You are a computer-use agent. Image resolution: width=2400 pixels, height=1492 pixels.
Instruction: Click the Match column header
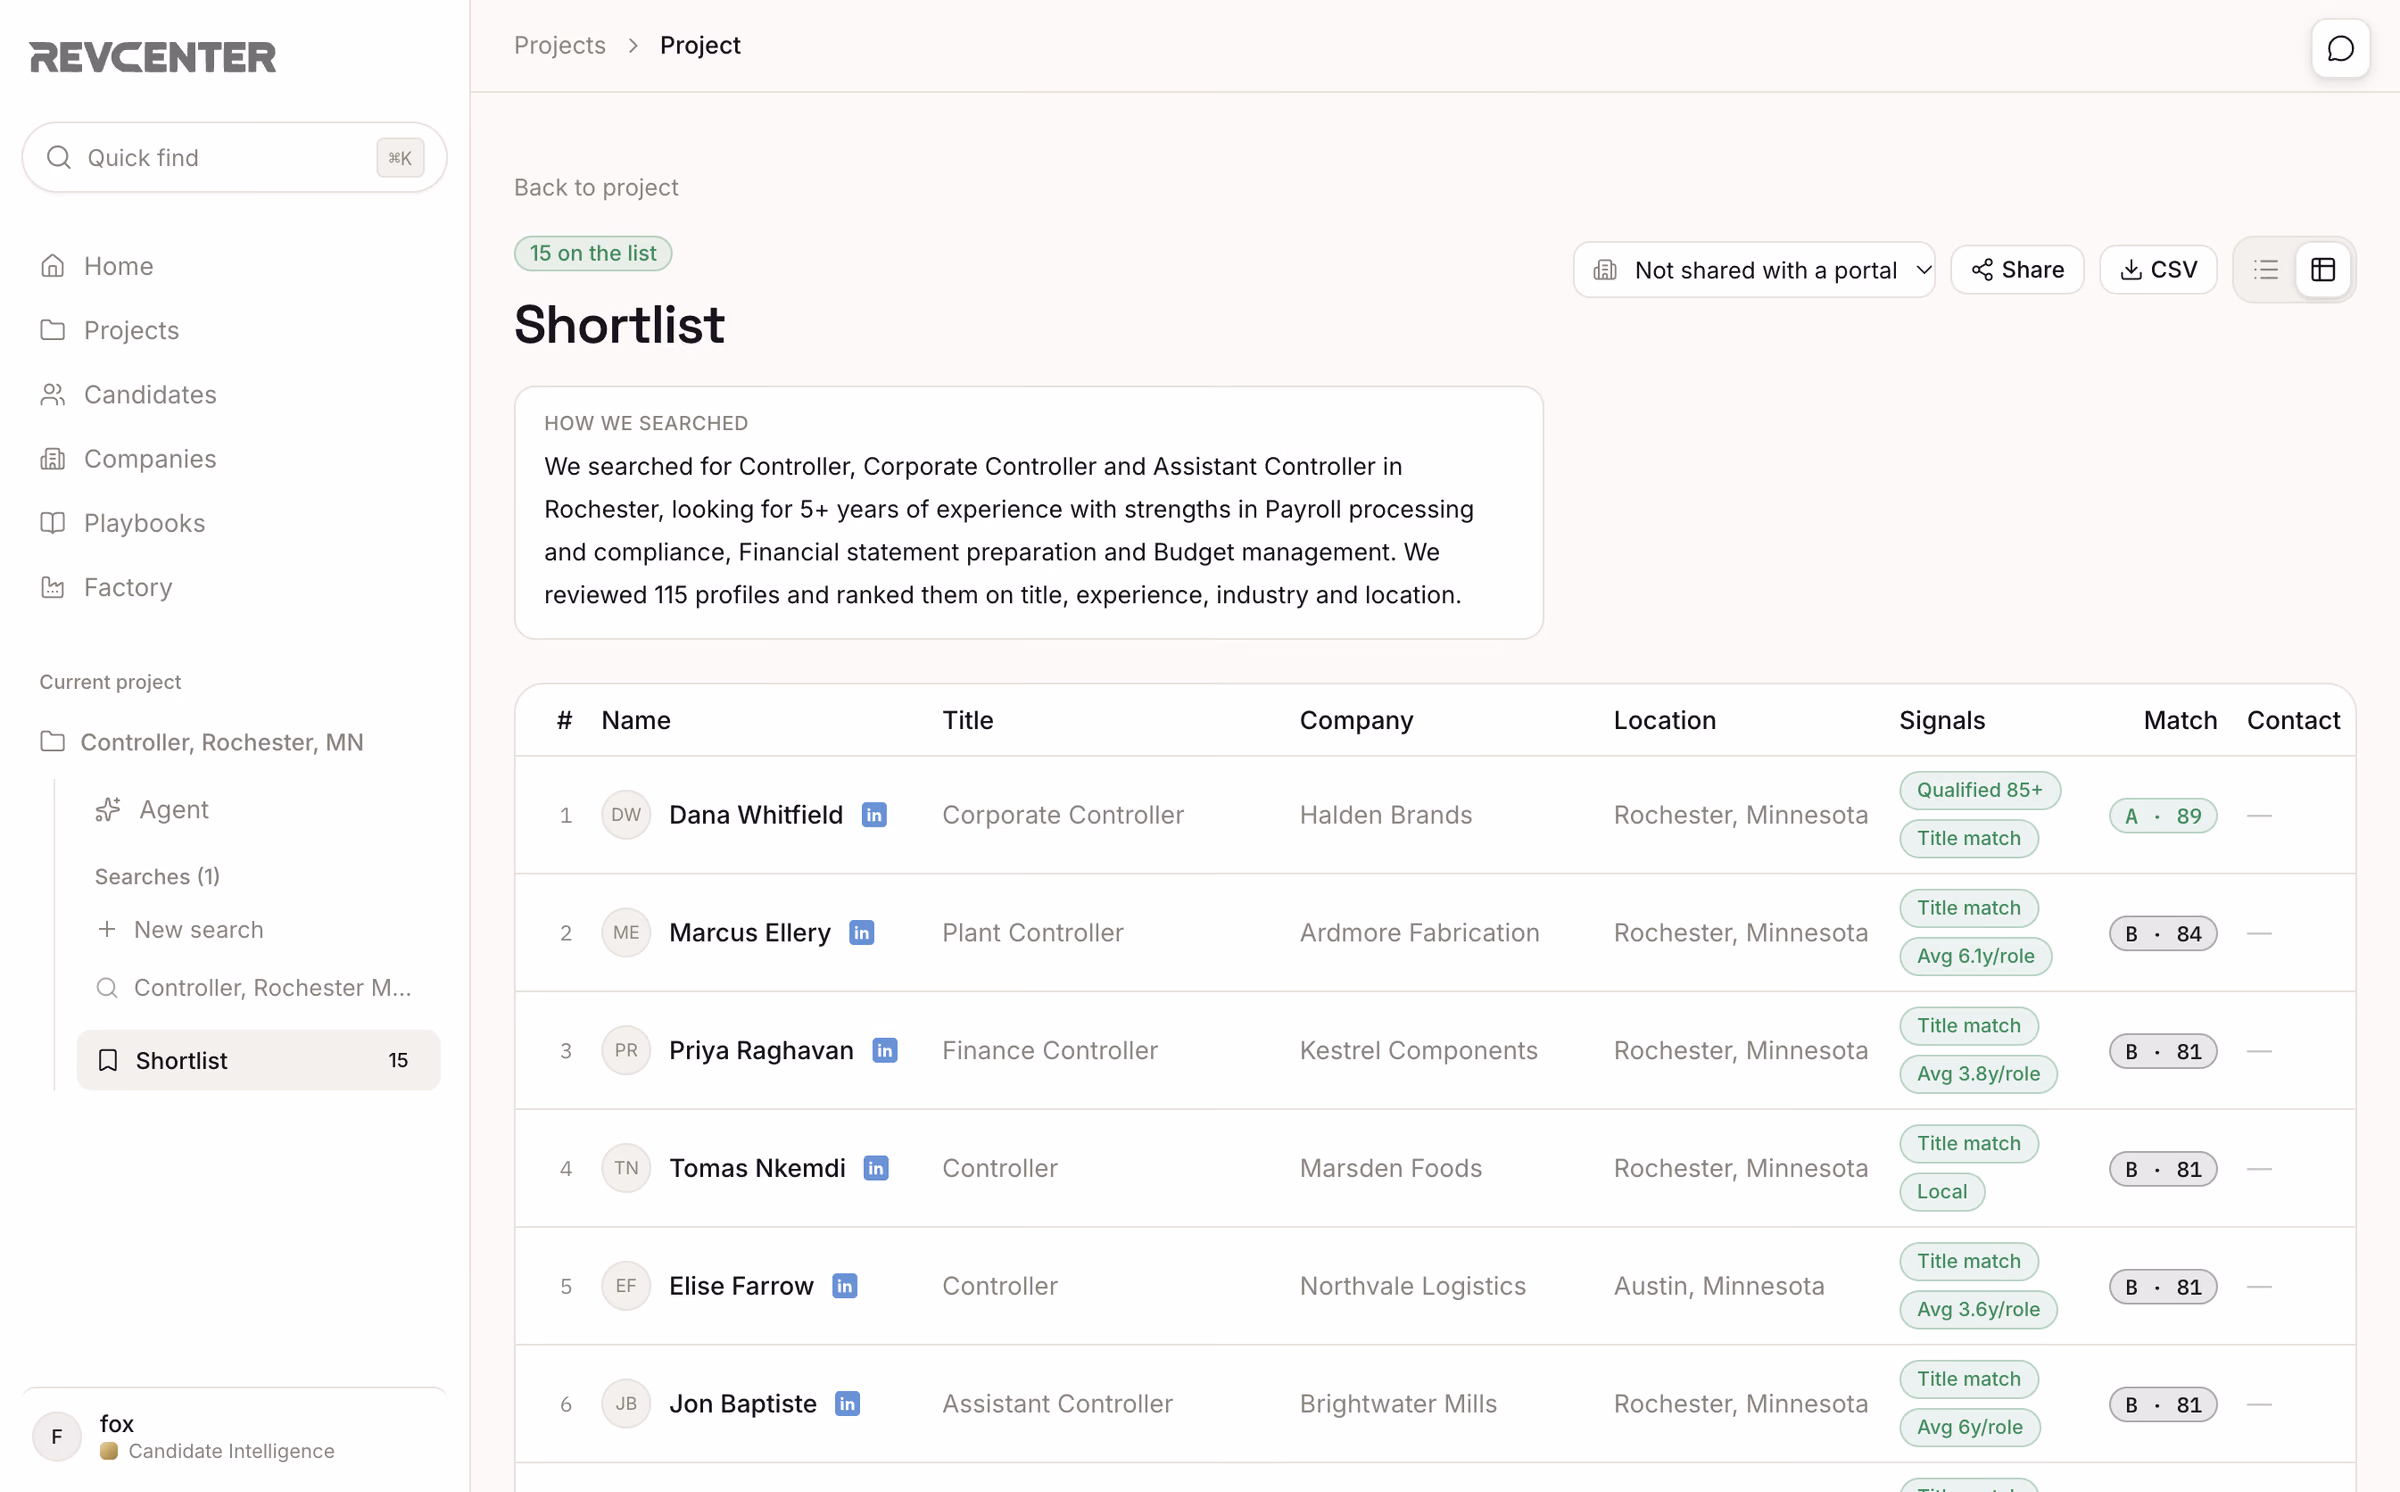point(2180,720)
